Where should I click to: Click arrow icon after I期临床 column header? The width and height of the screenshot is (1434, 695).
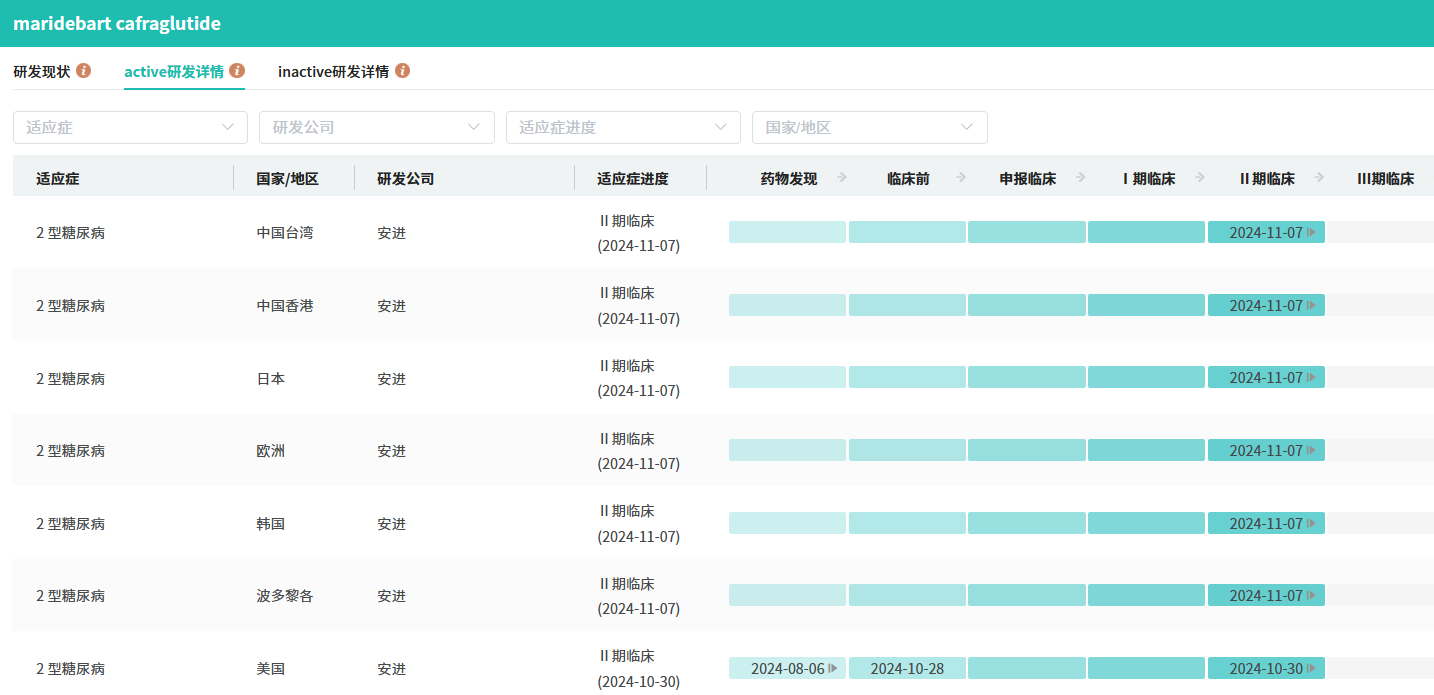click(x=1200, y=178)
